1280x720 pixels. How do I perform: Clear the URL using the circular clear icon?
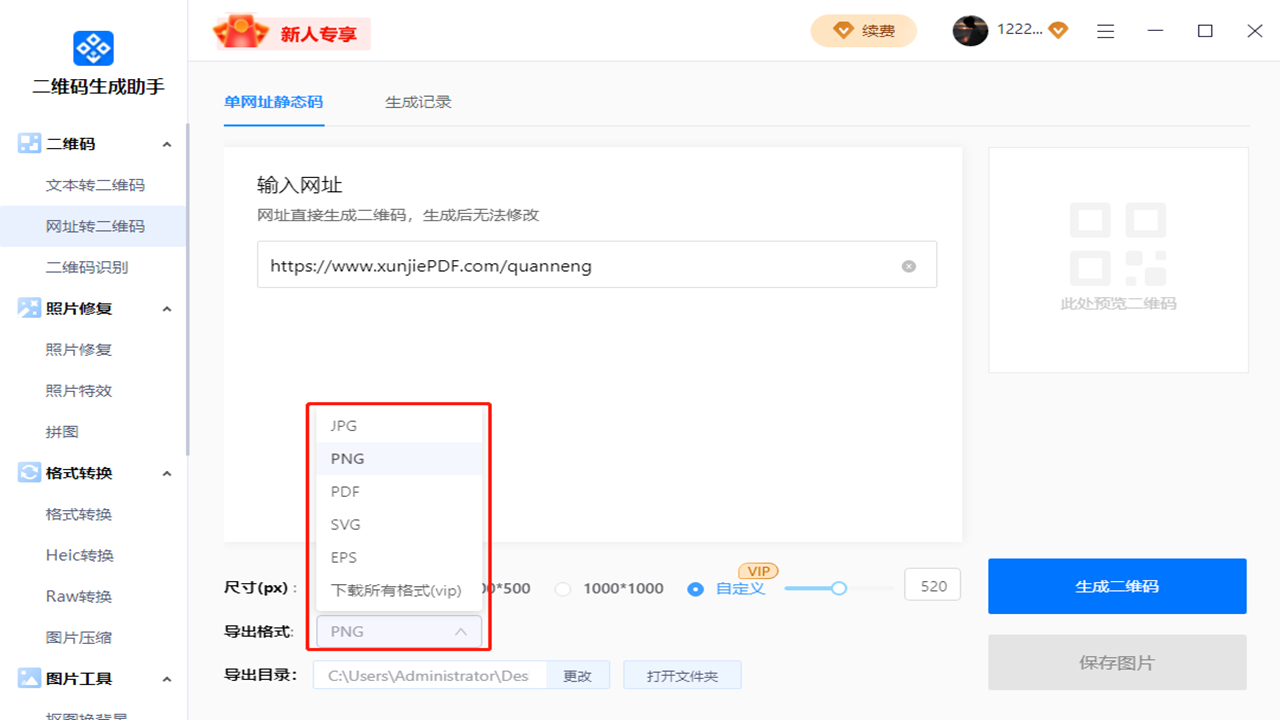[x=908, y=265]
